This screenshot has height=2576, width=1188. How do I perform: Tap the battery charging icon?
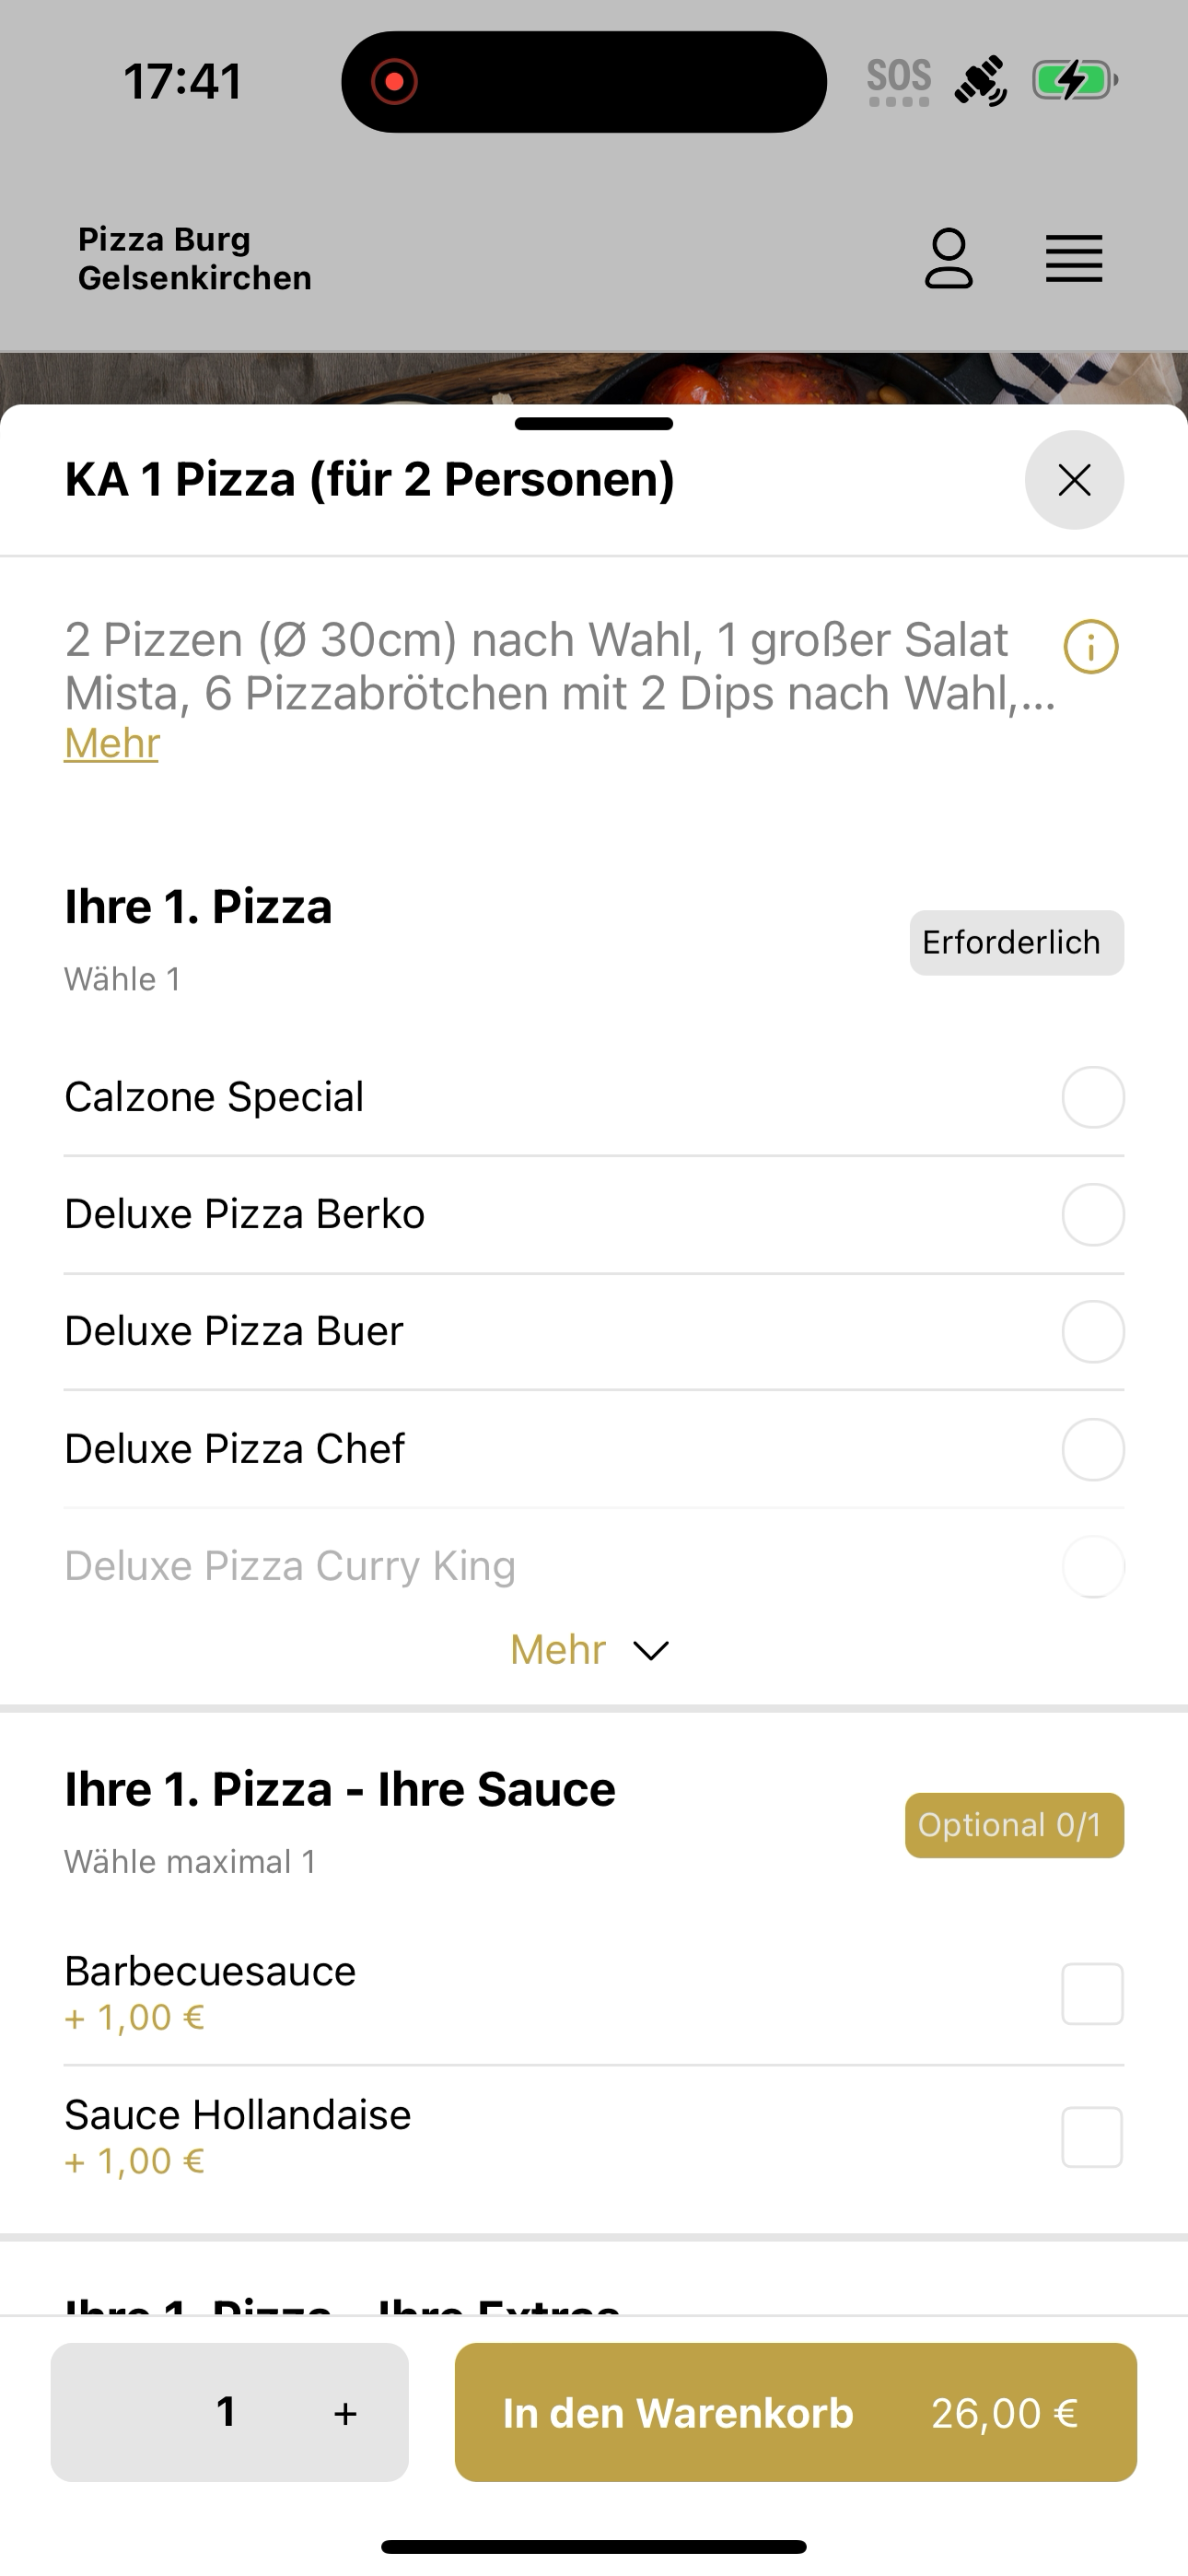click(1075, 80)
